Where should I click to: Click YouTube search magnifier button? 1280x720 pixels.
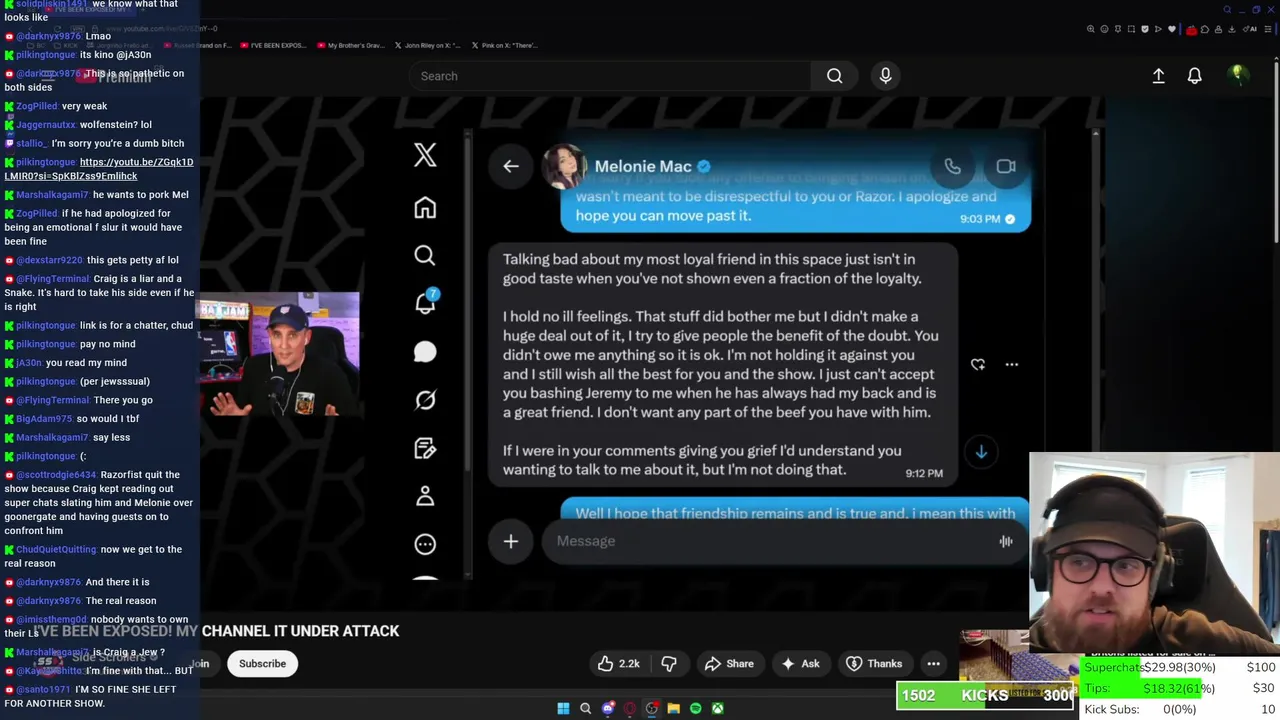click(x=834, y=76)
